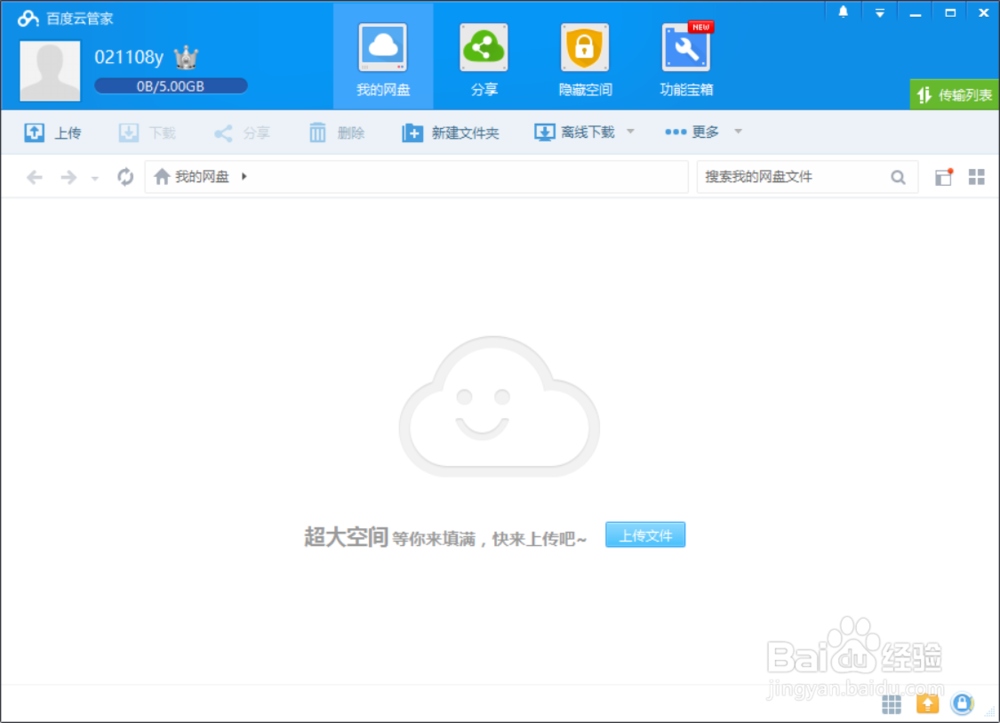
Task: Enter the 隐藏空间 hidden space
Action: 584,57
